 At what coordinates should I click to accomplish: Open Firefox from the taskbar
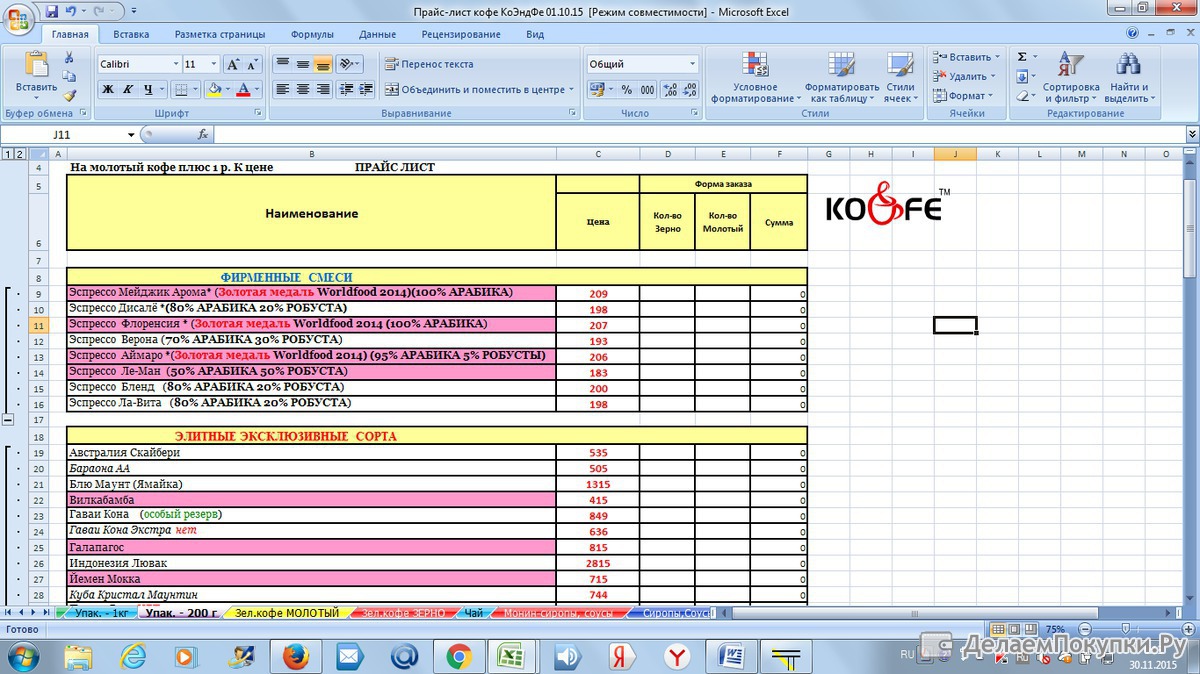point(294,656)
